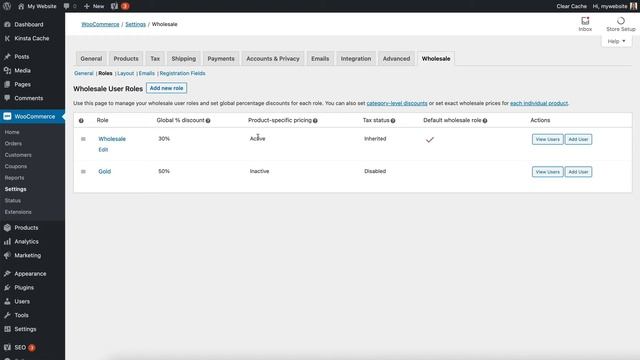The width and height of the screenshot is (640, 360).
Task: Grab the drag handle of the Wholesale row
Action: [x=83, y=139]
